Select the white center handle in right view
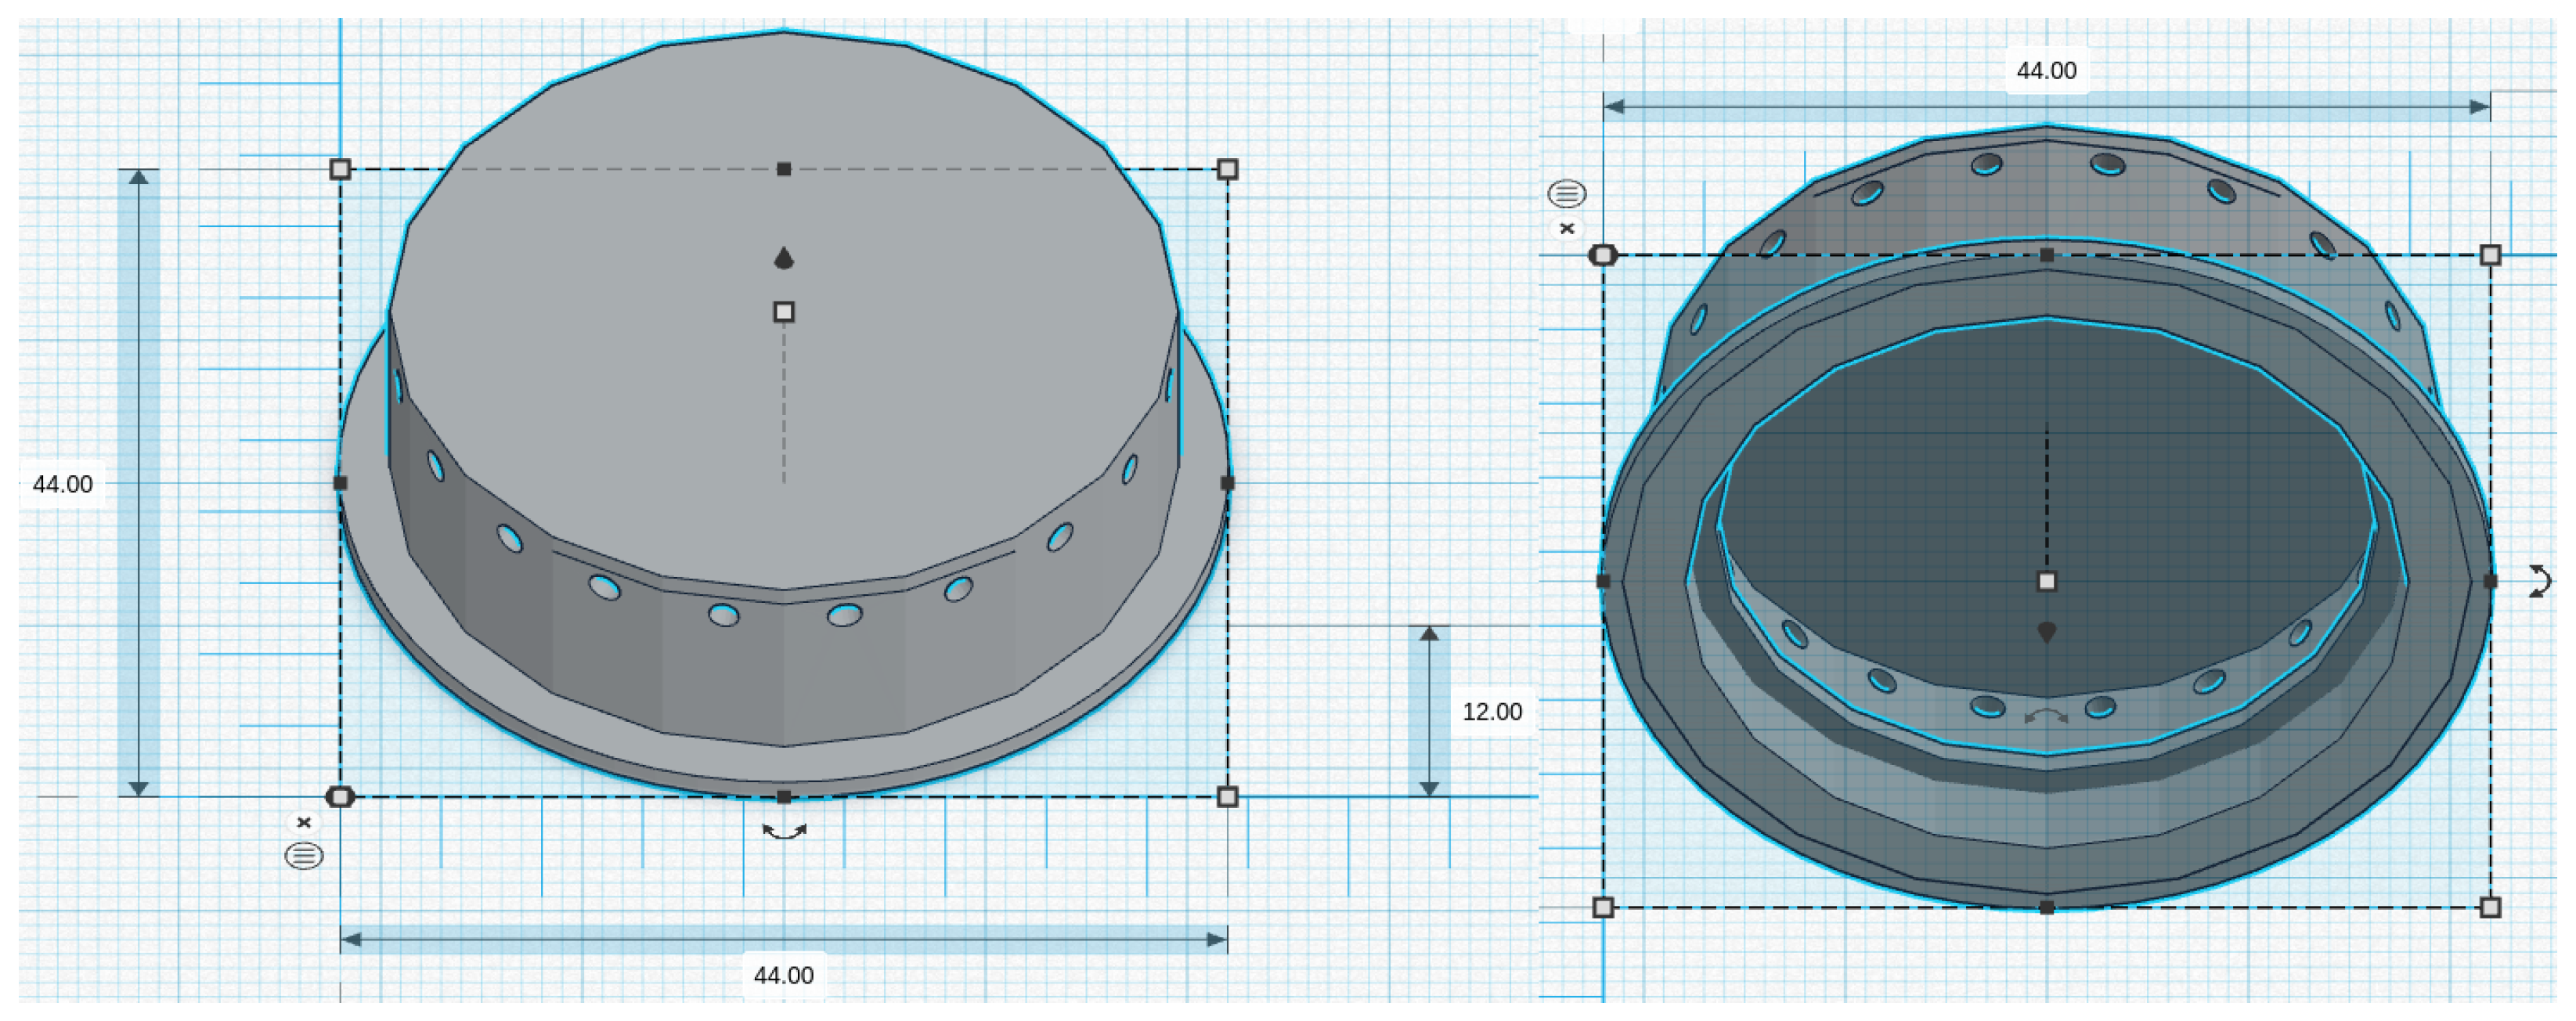 2047,581
